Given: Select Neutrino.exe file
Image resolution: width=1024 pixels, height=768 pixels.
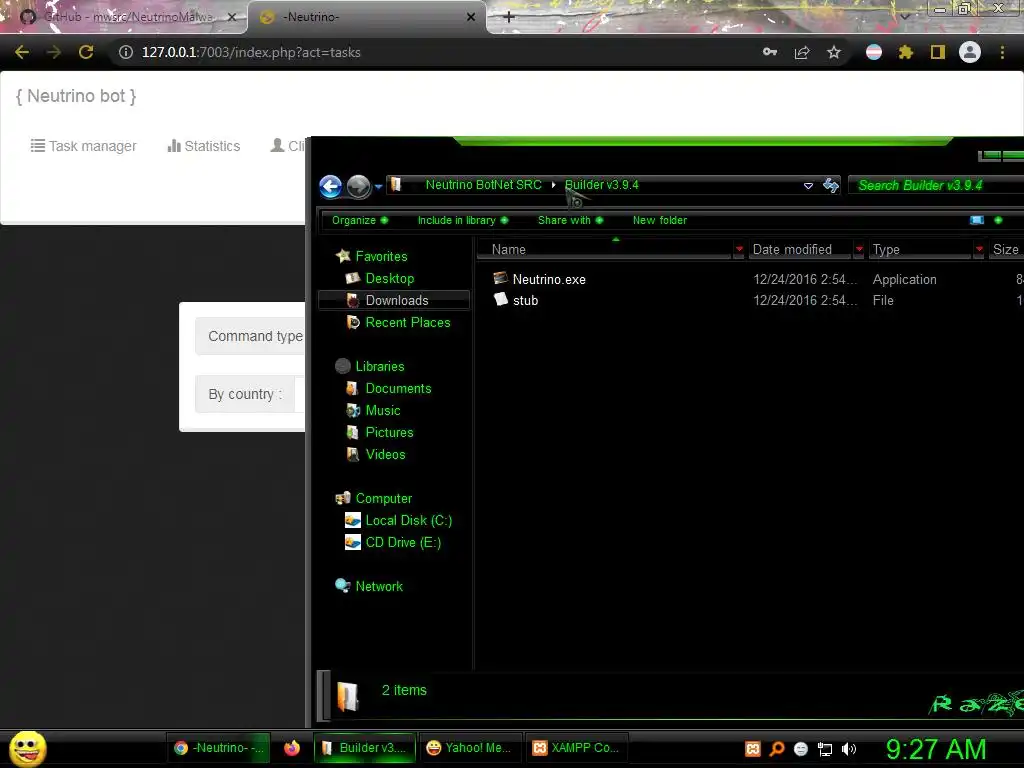Looking at the screenshot, I should click(549, 280).
